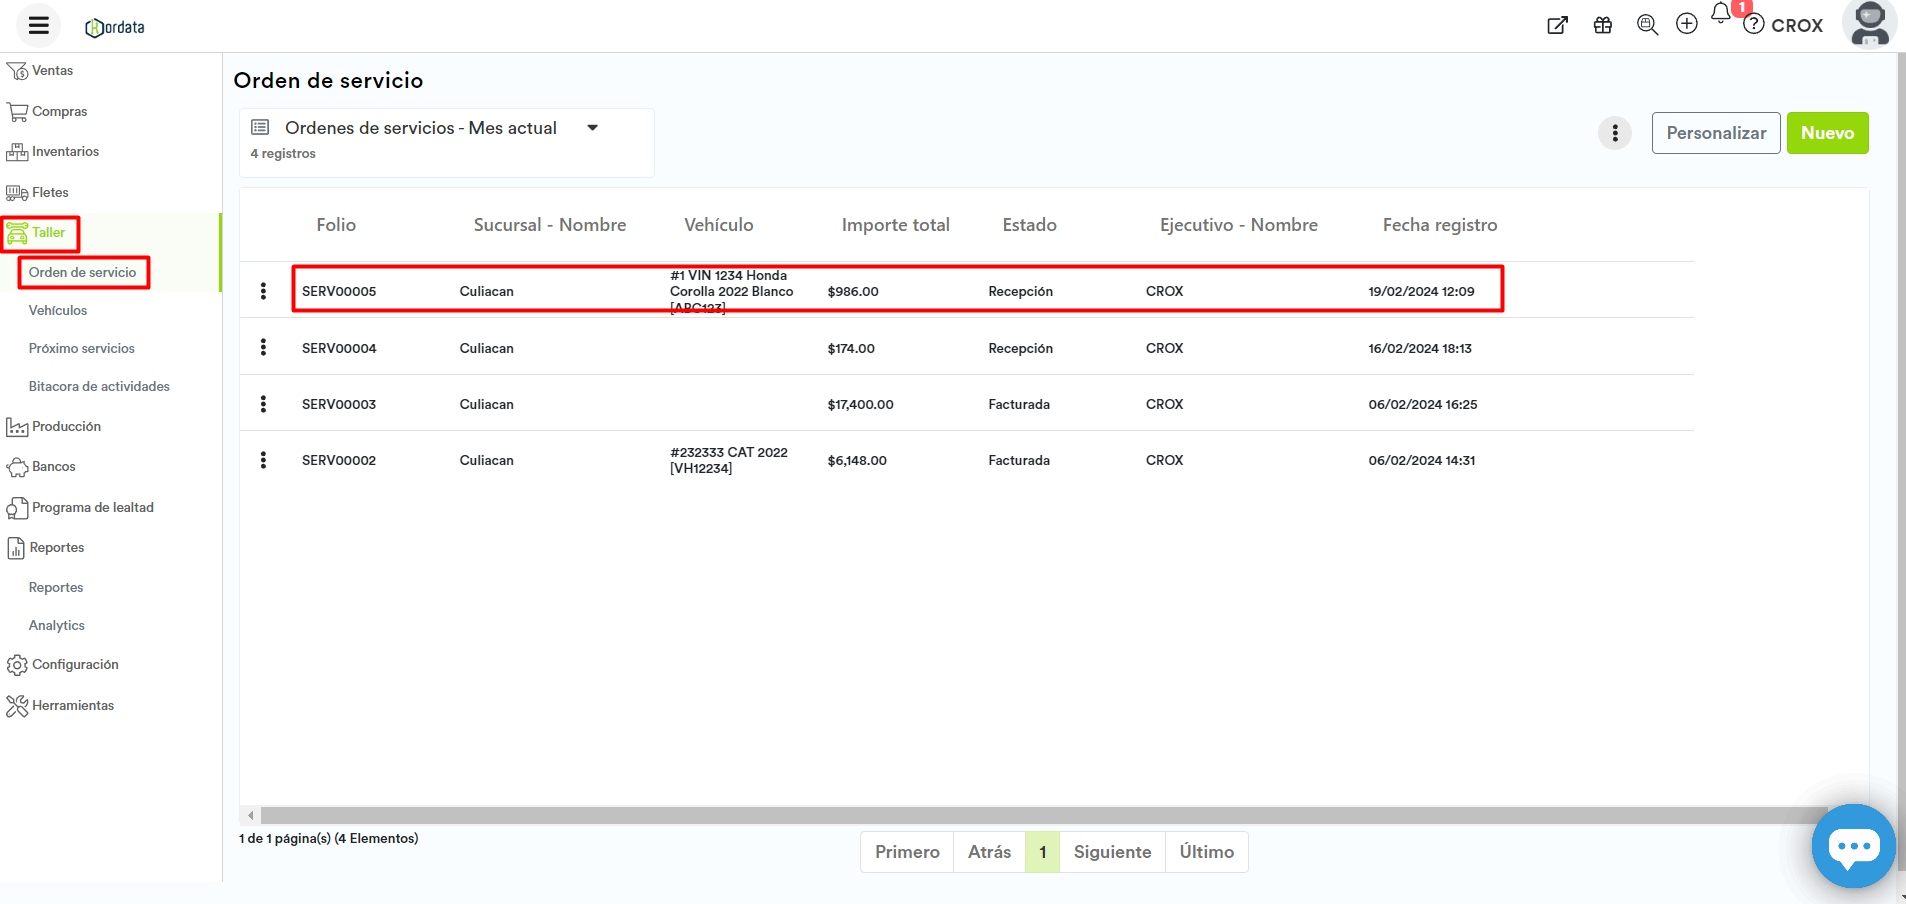Open the hamburger menu icon
The height and width of the screenshot is (904, 1906).
click(x=39, y=26)
